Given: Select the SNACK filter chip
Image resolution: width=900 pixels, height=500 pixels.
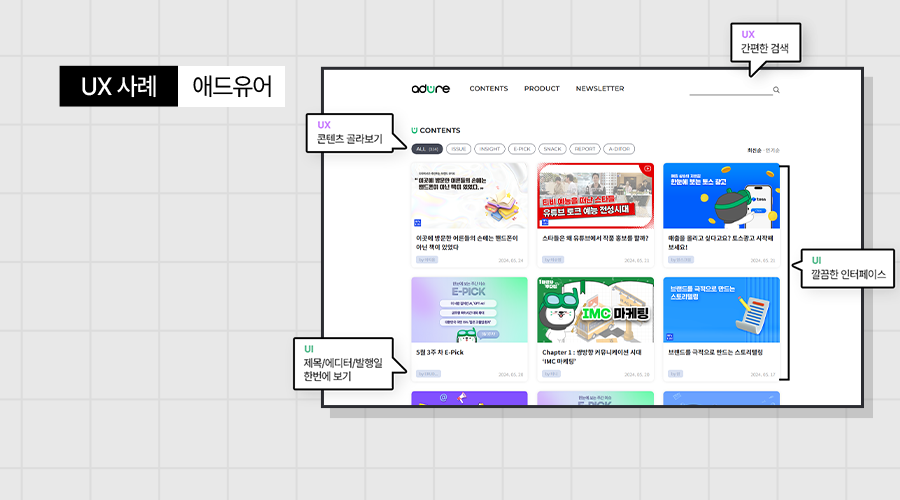Looking at the screenshot, I should 552,149.
